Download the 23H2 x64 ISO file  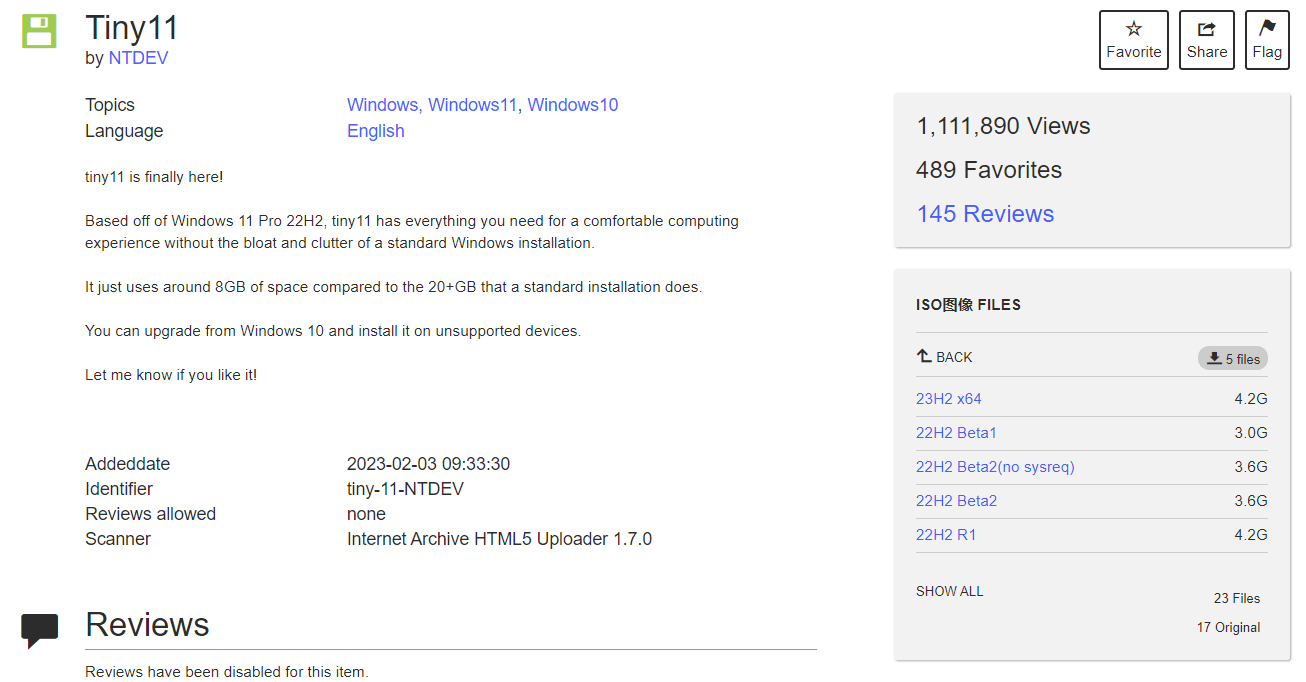click(x=948, y=399)
